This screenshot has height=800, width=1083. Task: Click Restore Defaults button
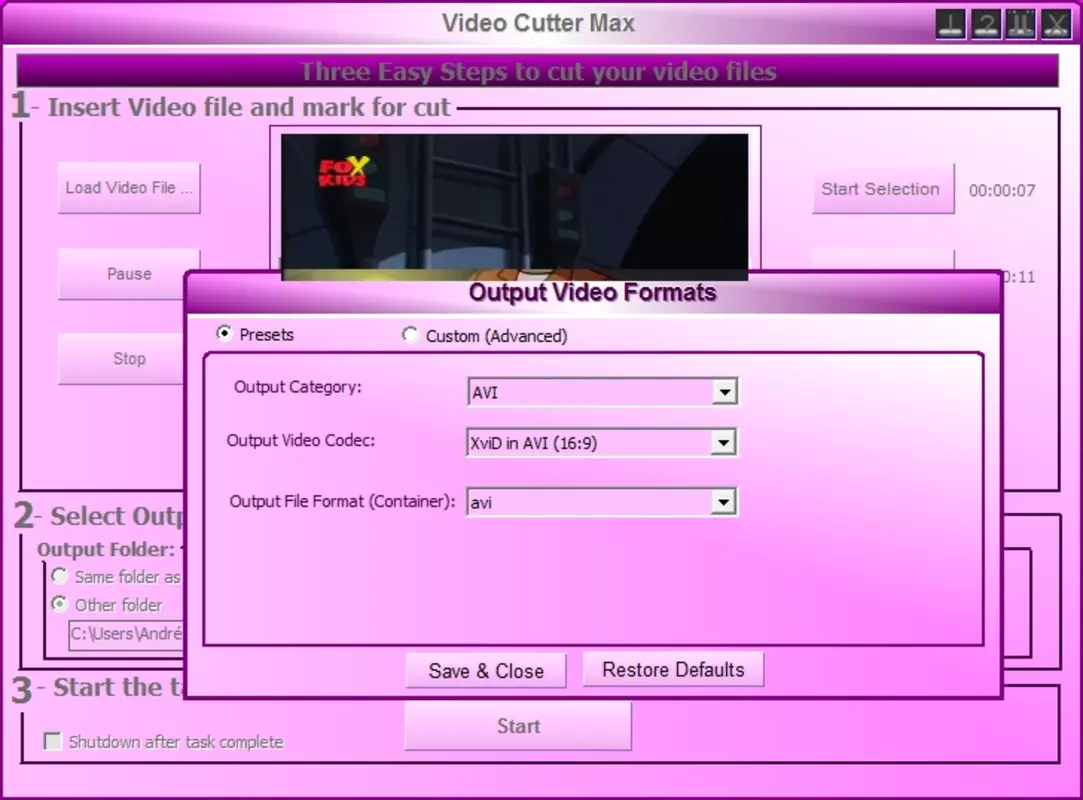coord(673,669)
